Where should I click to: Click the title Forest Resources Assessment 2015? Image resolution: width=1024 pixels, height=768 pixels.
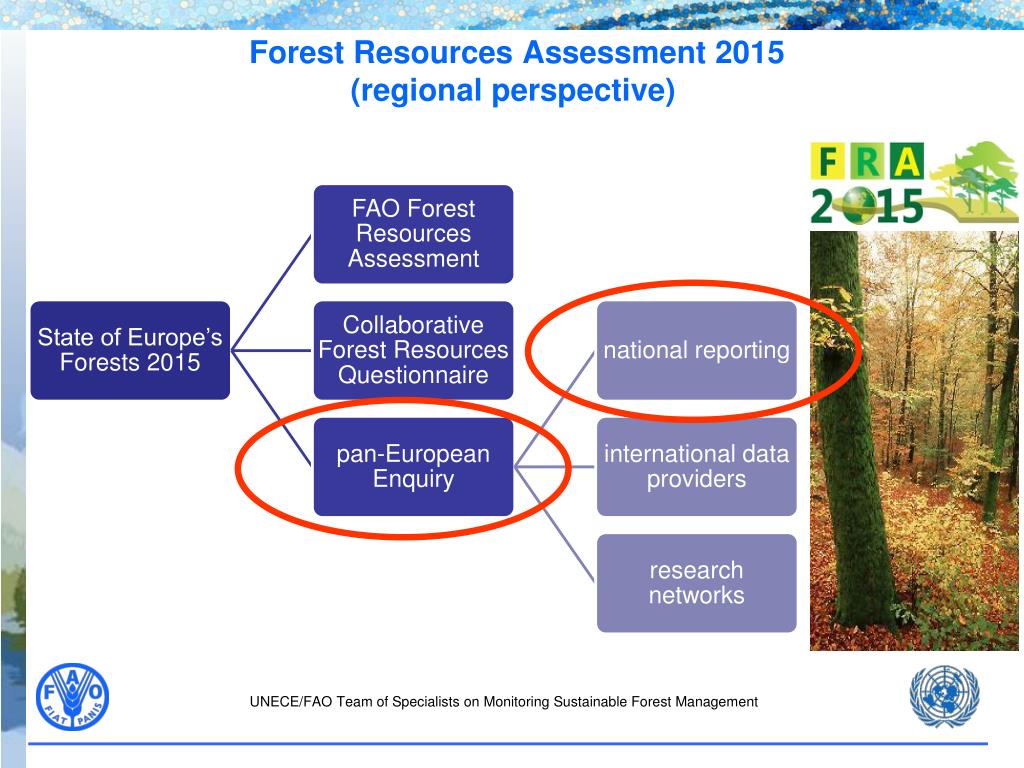pos(517,52)
